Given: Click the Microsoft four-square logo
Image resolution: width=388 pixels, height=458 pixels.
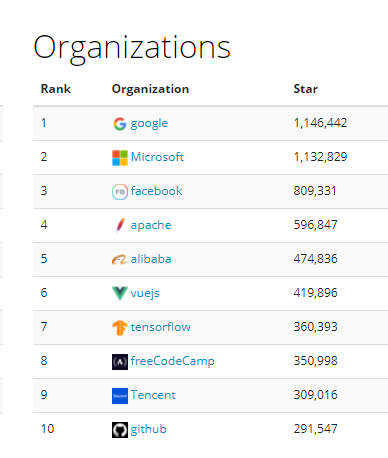Looking at the screenshot, I should 120,158.
